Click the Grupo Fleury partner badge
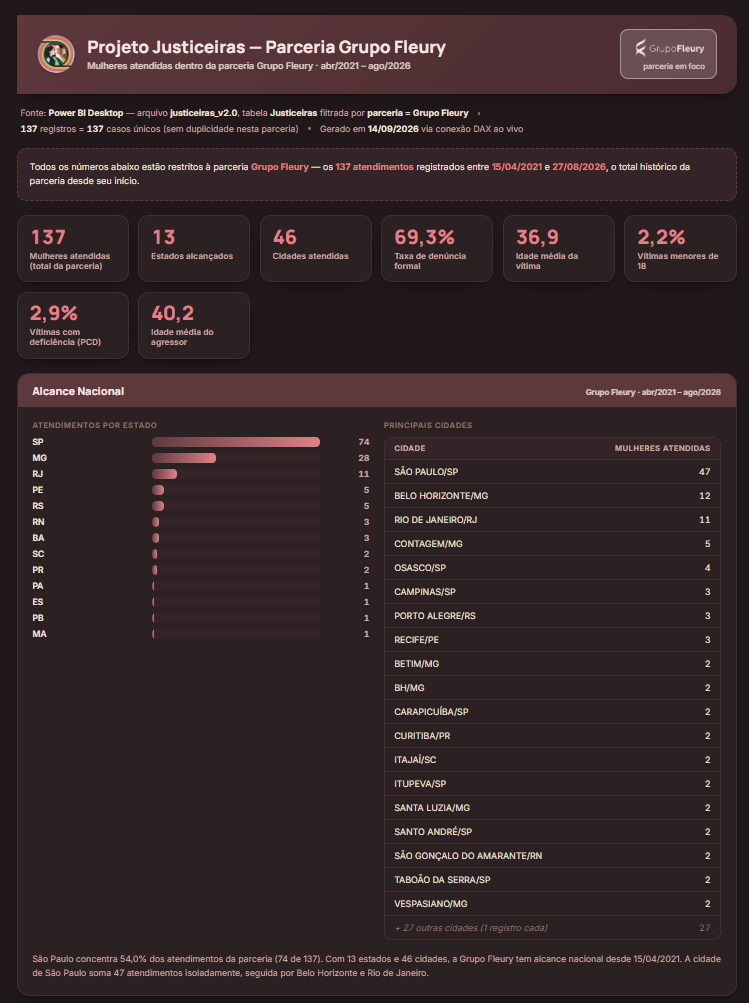The width and height of the screenshot is (749, 1003). (668, 54)
